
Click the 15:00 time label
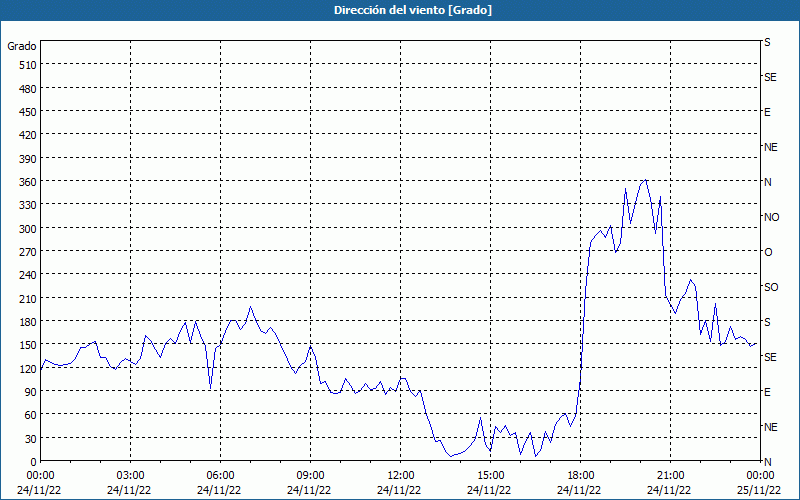coord(490,476)
